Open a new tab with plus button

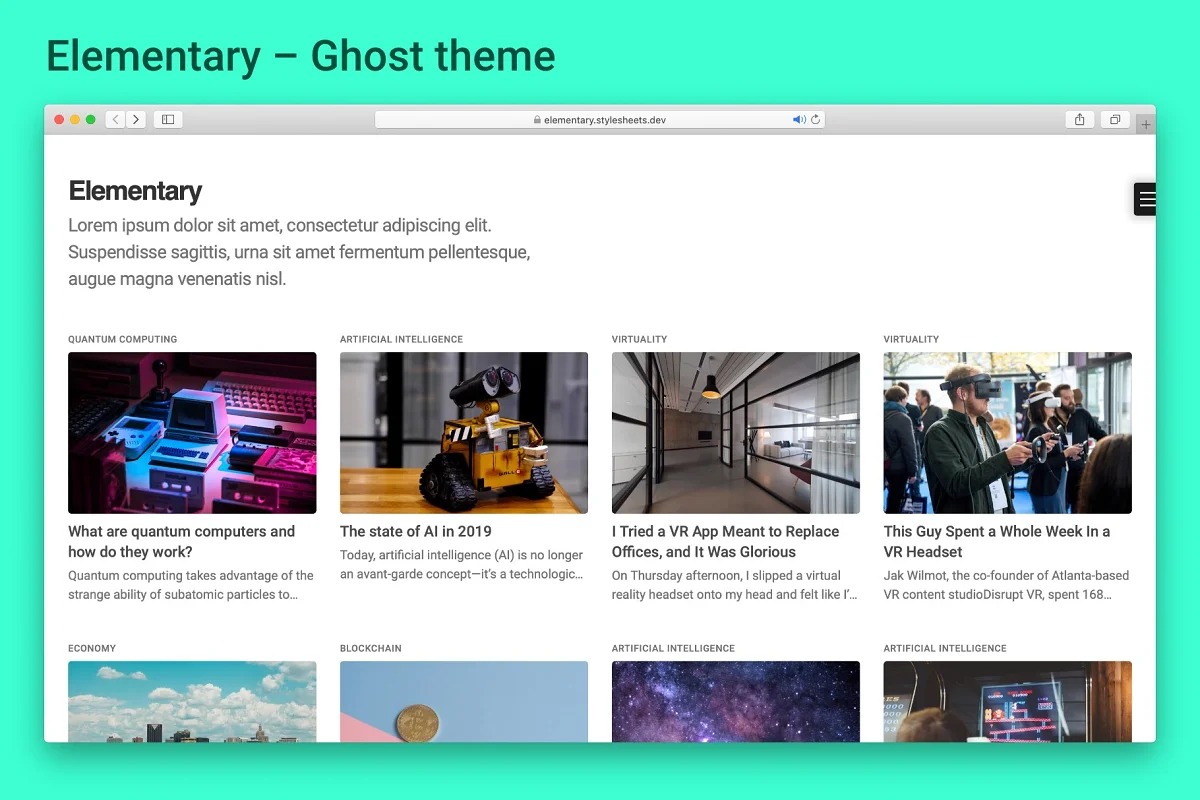[x=1146, y=125]
